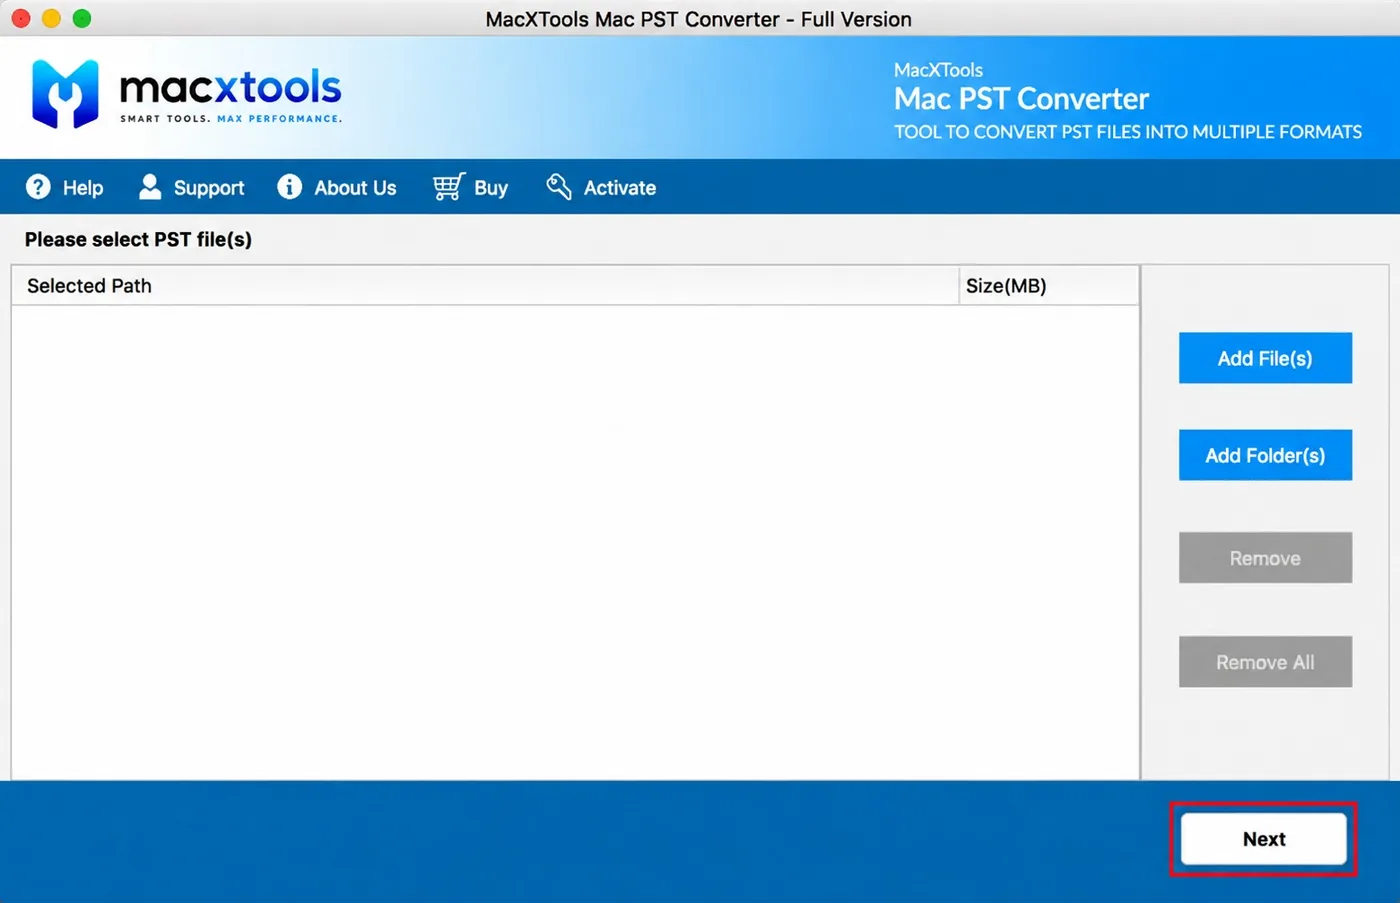The image size is (1400, 903).
Task: Click 'TOOL TO CONVERT PST FILES' tagline
Action: point(1128,132)
